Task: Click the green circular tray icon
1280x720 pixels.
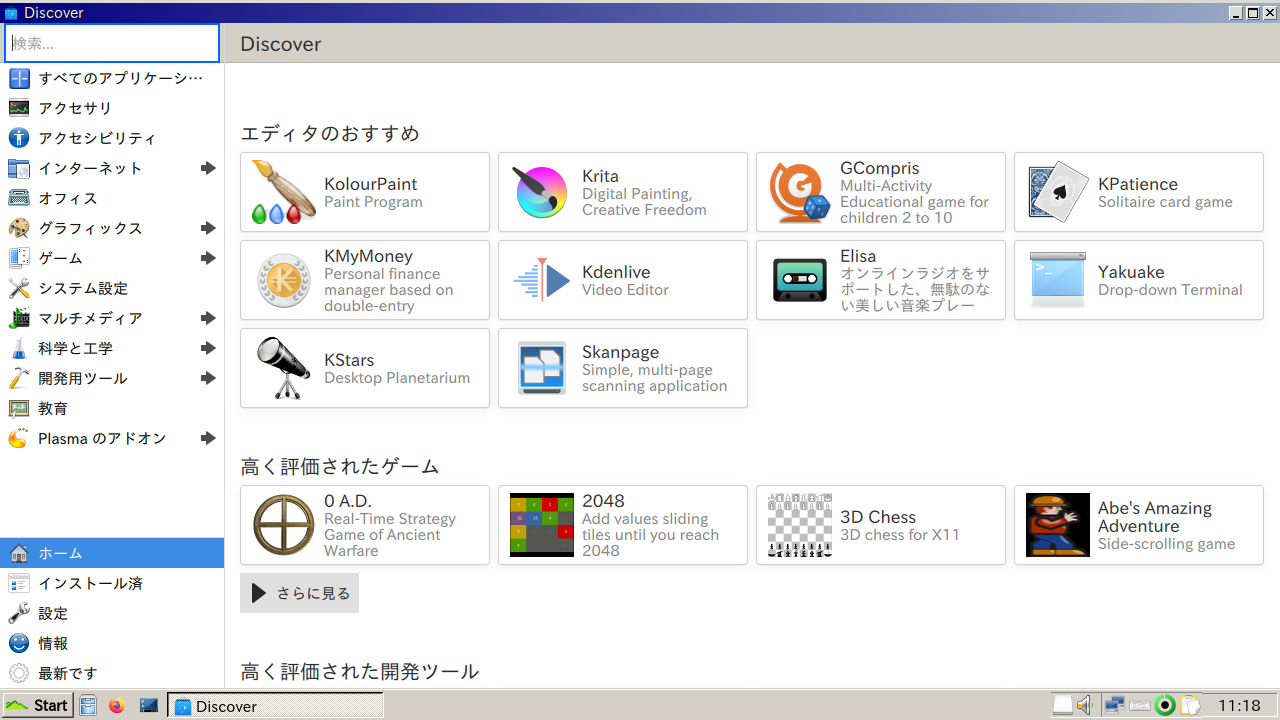Action: pyautogui.click(x=1165, y=705)
